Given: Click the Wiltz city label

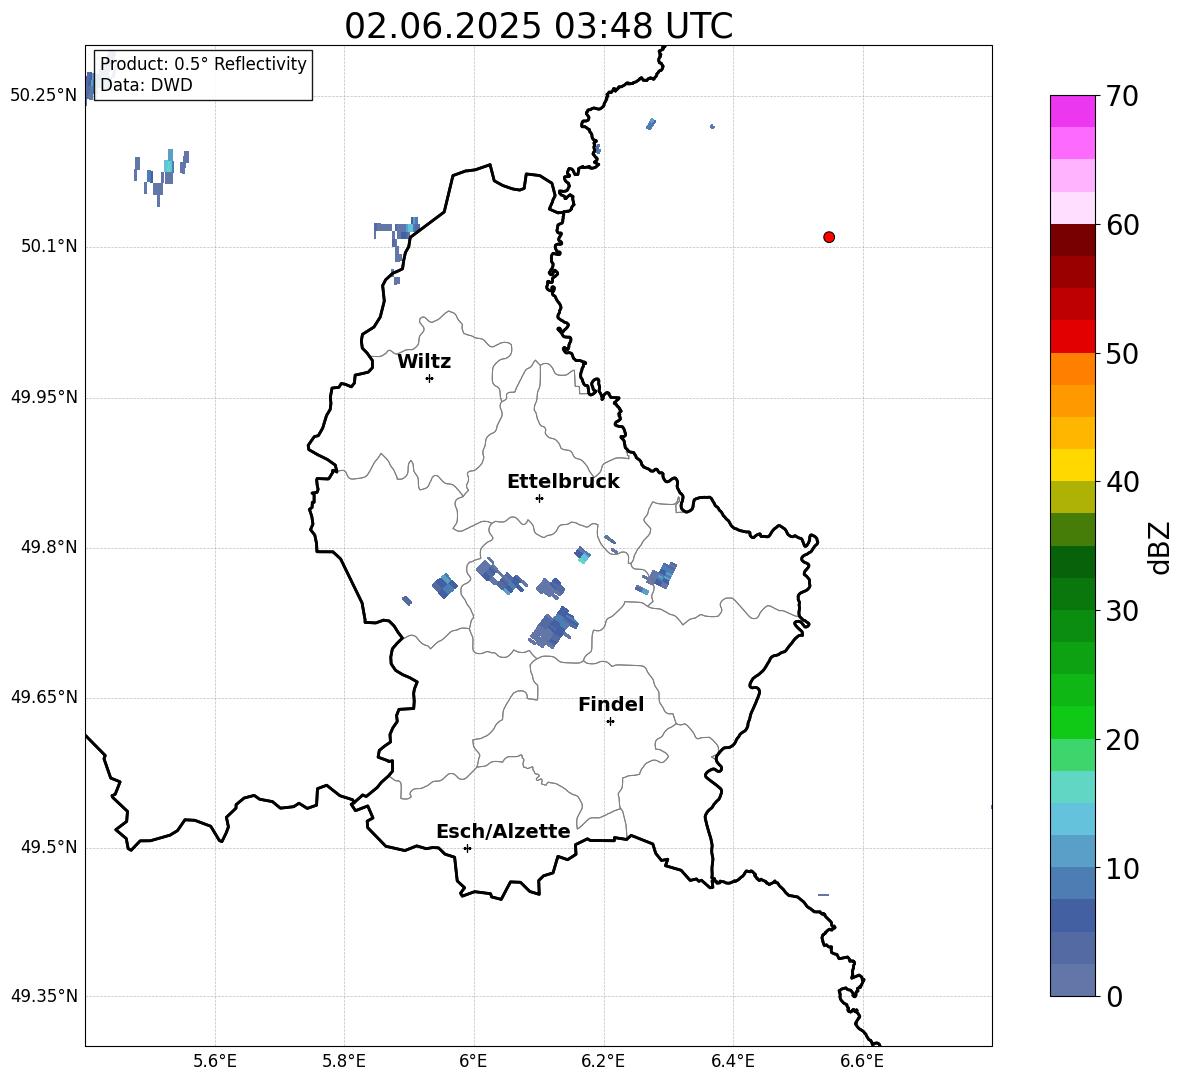Looking at the screenshot, I should point(424,362).
